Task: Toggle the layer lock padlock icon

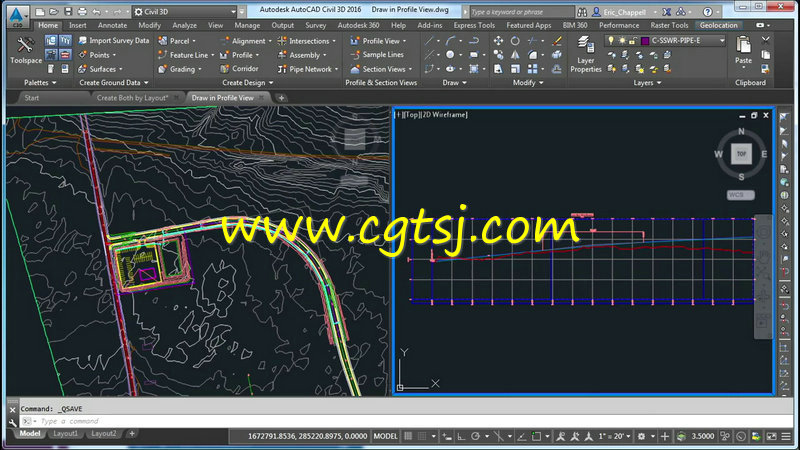Action: tap(633, 40)
